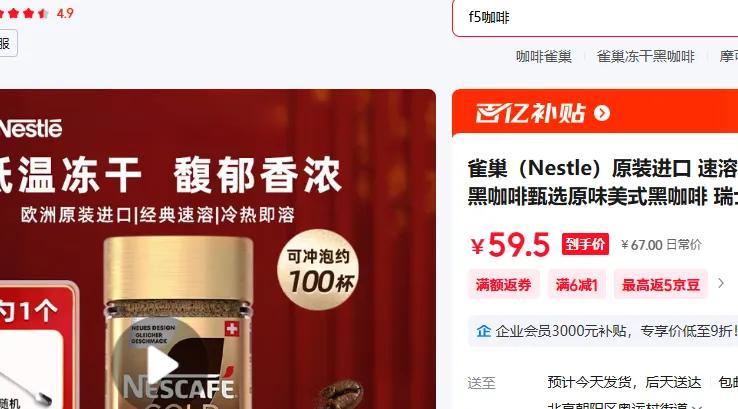This screenshot has width=738, height=409.
Task: Expand promotions with the chevron after 京豆 tag
Action: tap(721, 283)
